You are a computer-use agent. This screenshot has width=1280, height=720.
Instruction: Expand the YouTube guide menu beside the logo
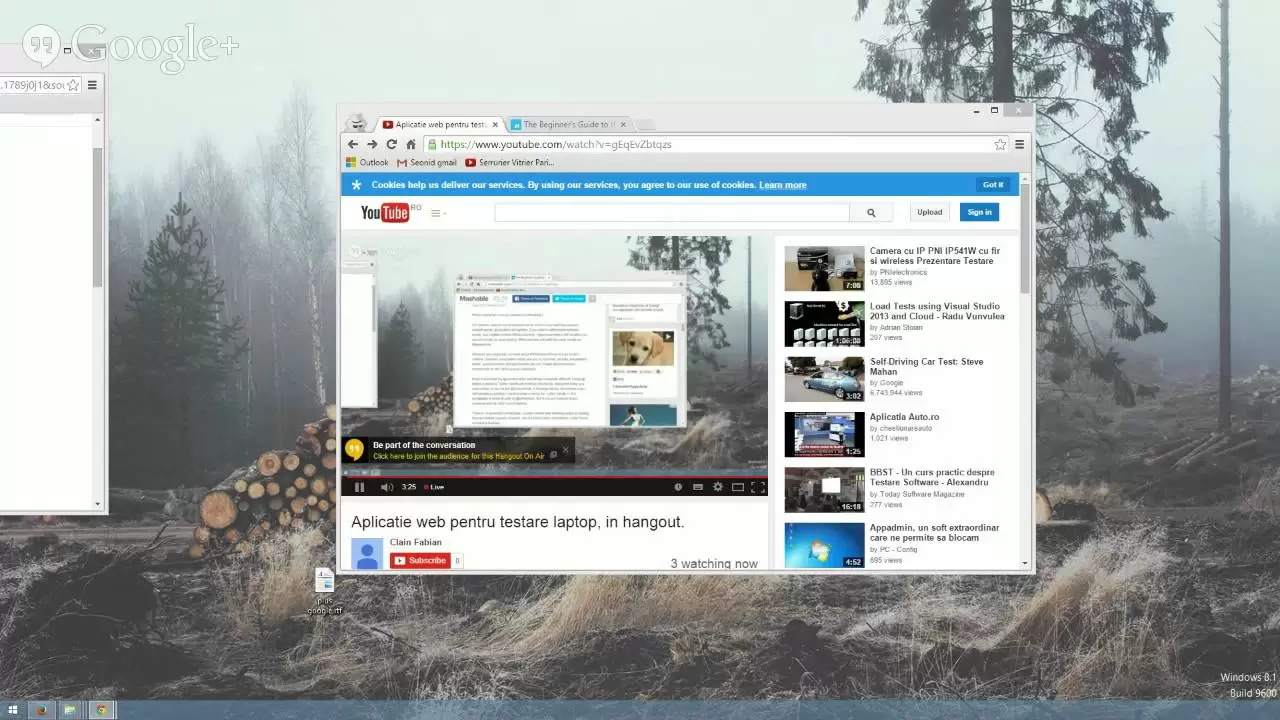436,213
